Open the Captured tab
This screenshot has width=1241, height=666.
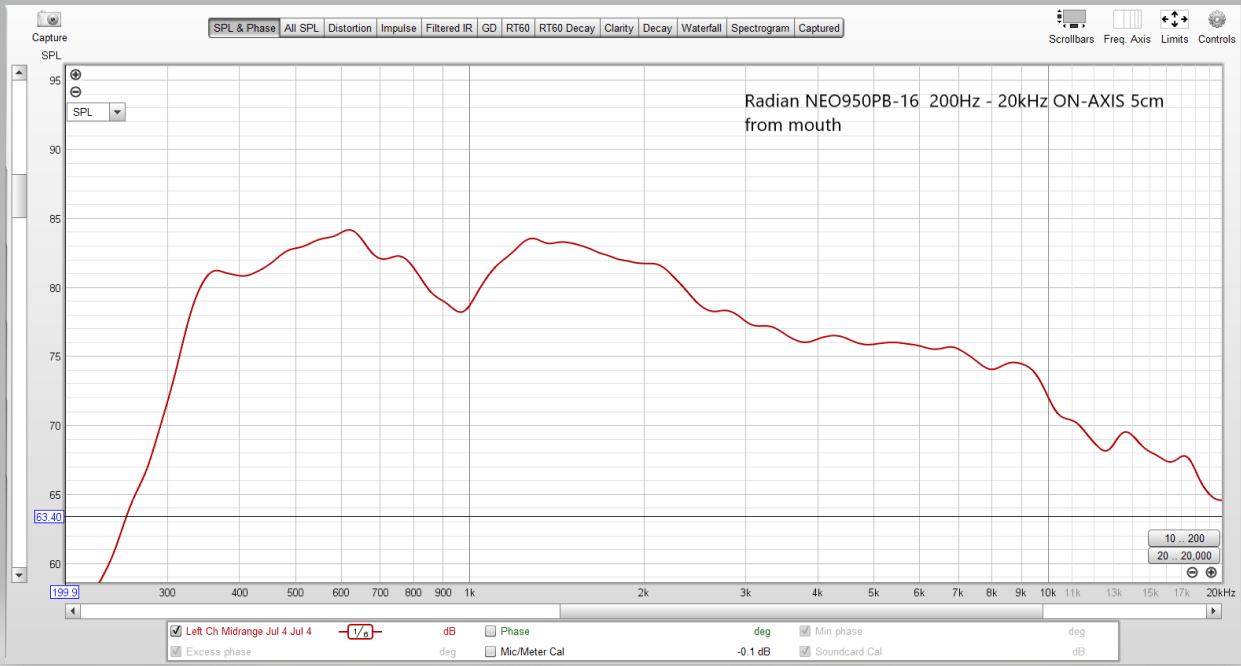(x=819, y=28)
